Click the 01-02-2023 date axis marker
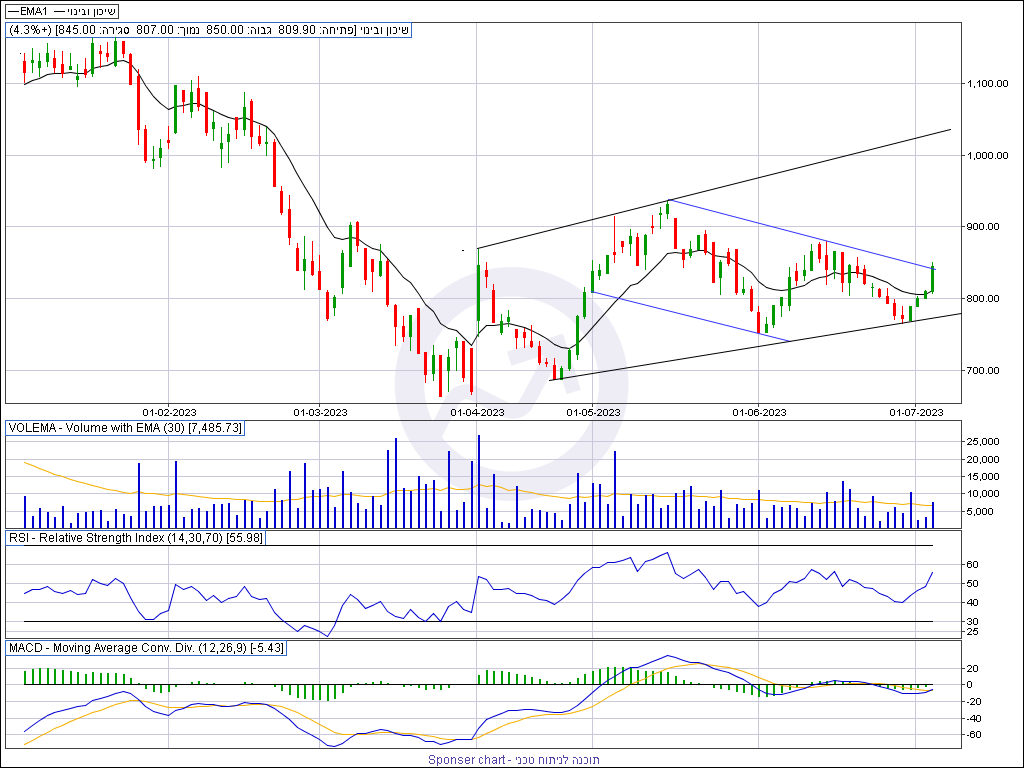This screenshot has height=768, width=1024. click(169, 412)
